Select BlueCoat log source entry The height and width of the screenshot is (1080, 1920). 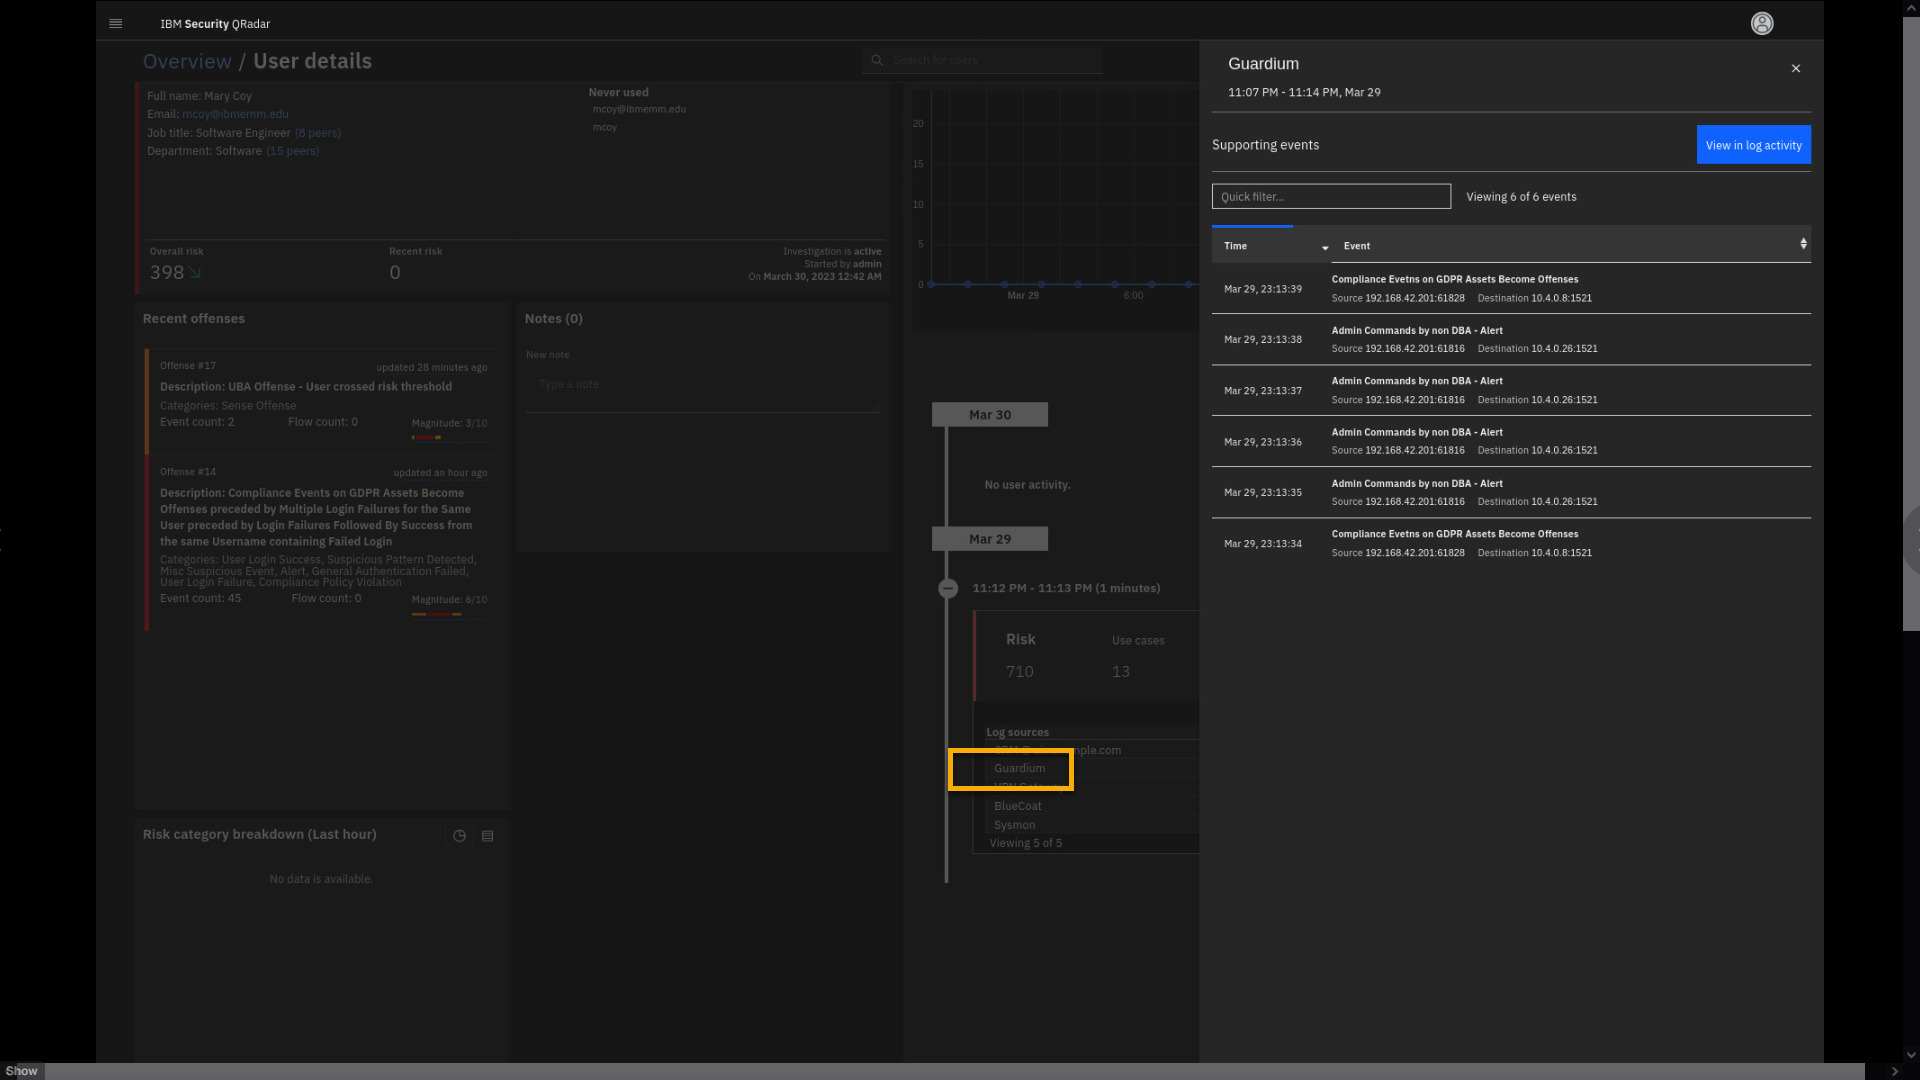pos(1017,806)
